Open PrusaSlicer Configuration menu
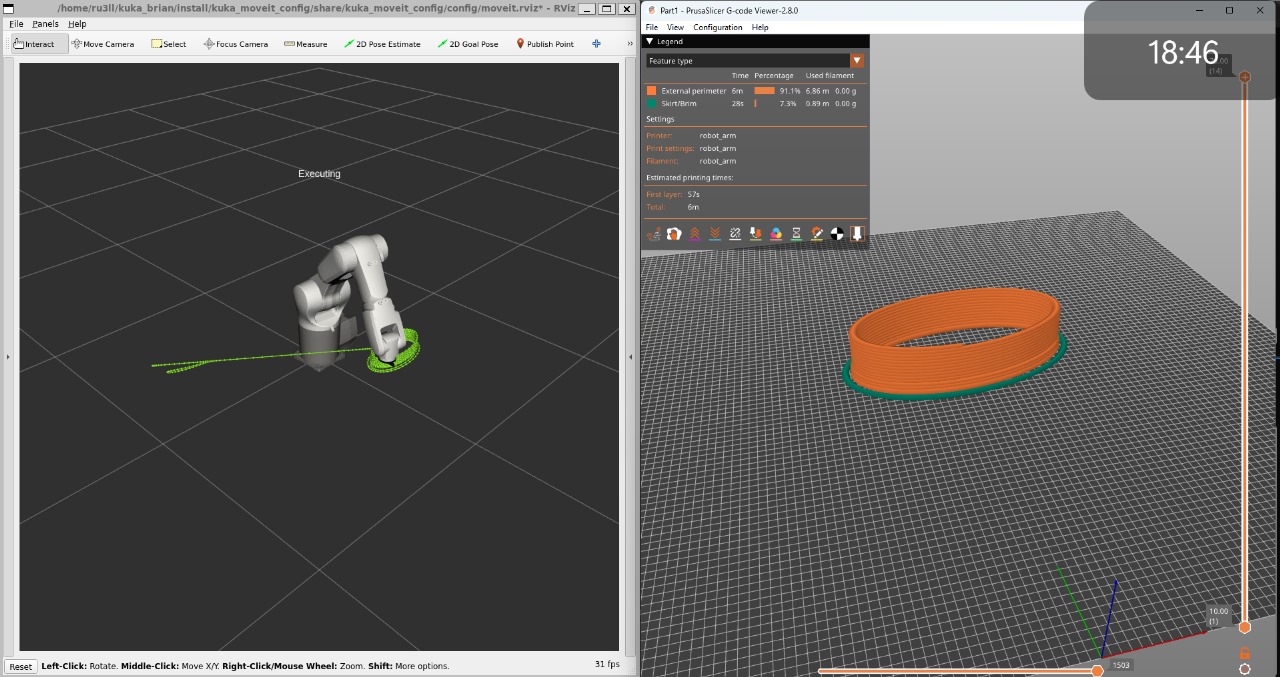Image resolution: width=1280 pixels, height=677 pixels. click(x=718, y=27)
